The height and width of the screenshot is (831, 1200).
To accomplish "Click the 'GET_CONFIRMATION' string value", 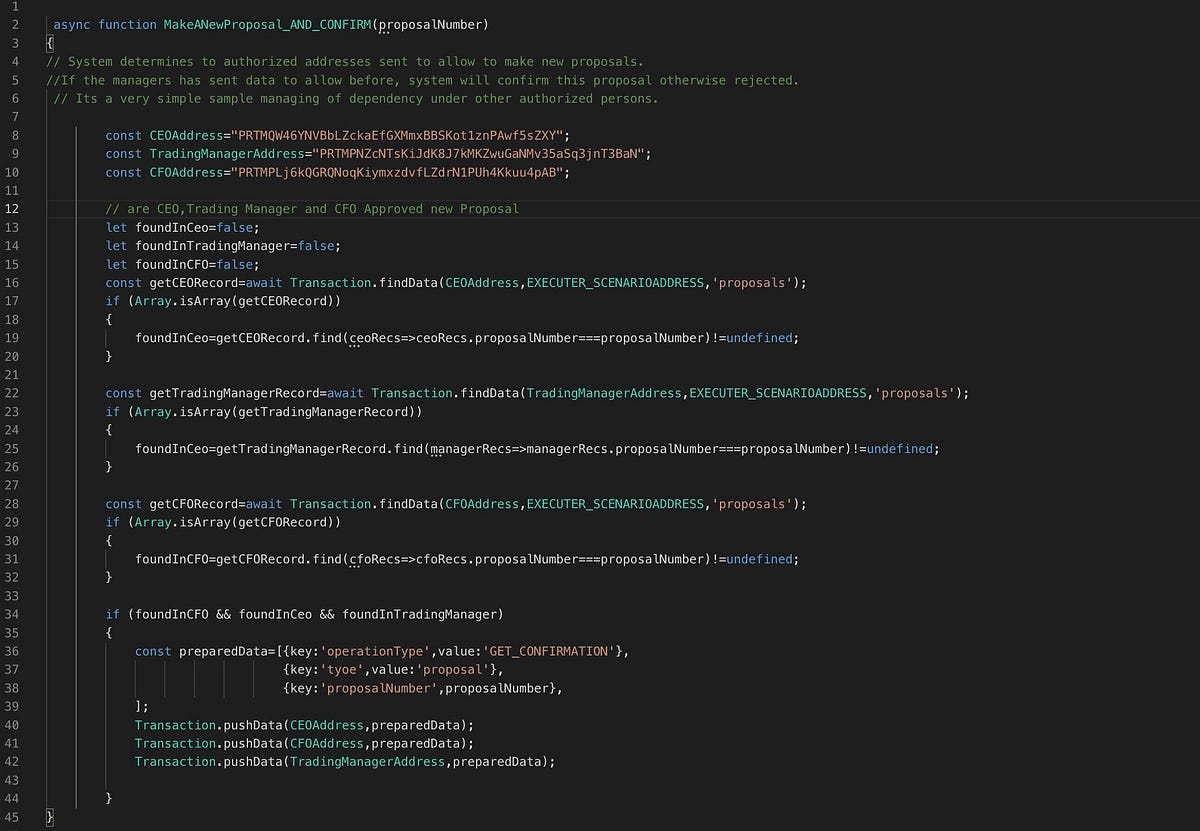I will click(549, 651).
